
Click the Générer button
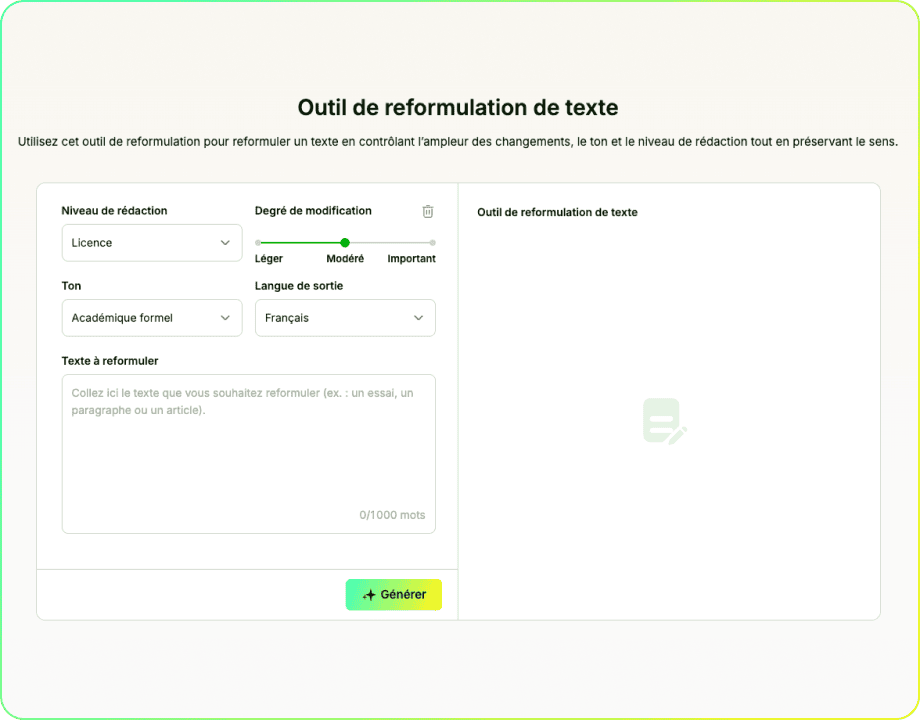[394, 594]
